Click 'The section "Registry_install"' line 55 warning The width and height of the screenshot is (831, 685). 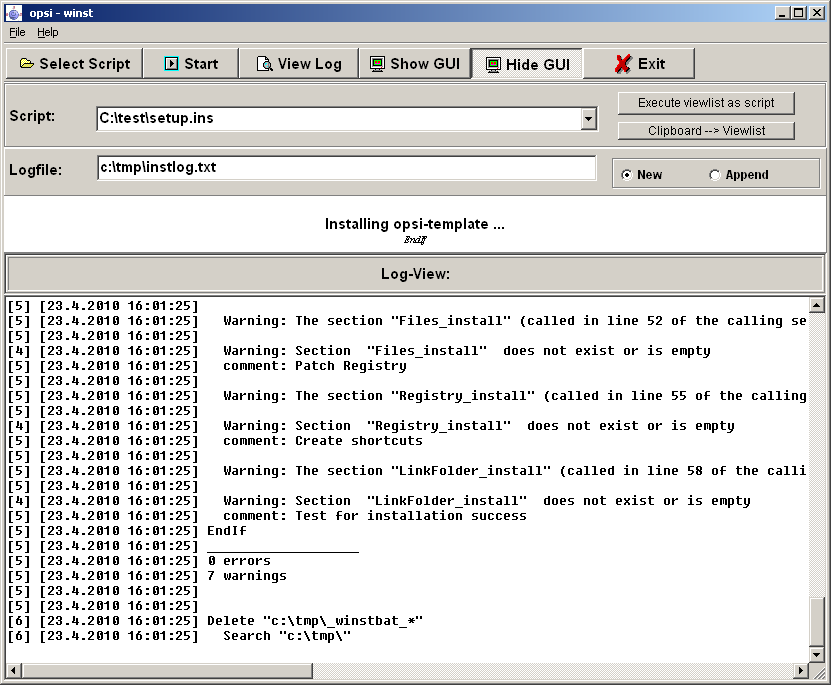point(515,396)
